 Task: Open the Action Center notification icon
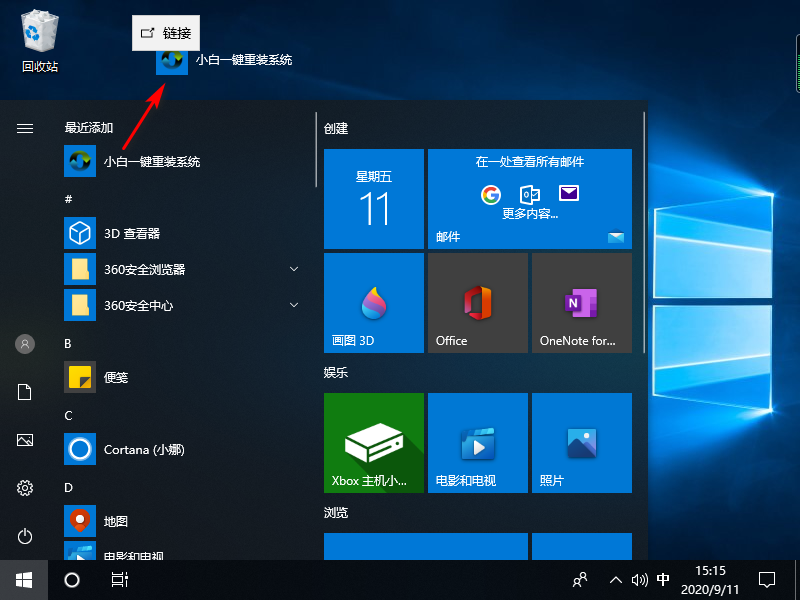[767, 580]
